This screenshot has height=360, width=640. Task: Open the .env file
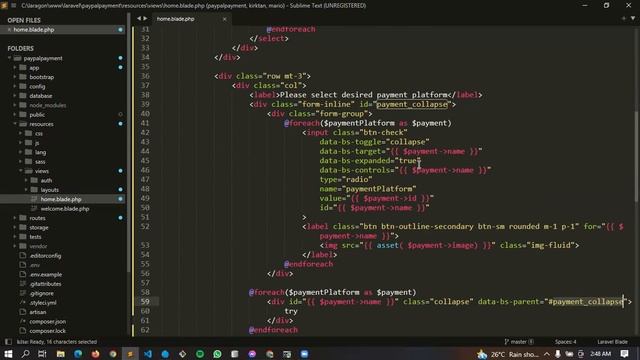coord(35,265)
